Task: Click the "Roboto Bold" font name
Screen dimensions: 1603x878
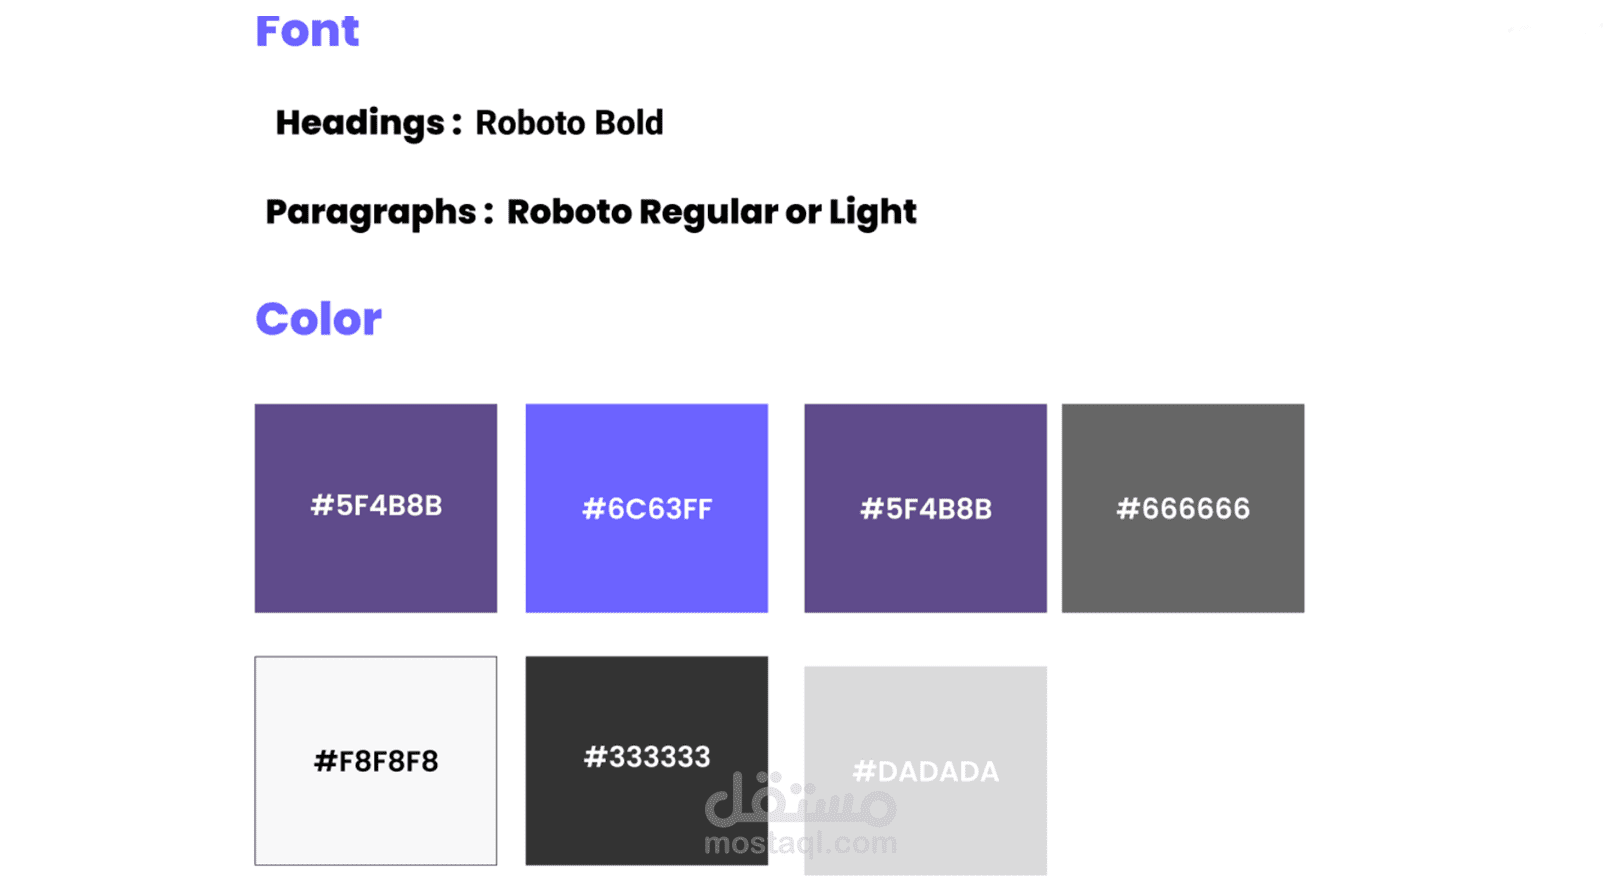Action: (569, 123)
